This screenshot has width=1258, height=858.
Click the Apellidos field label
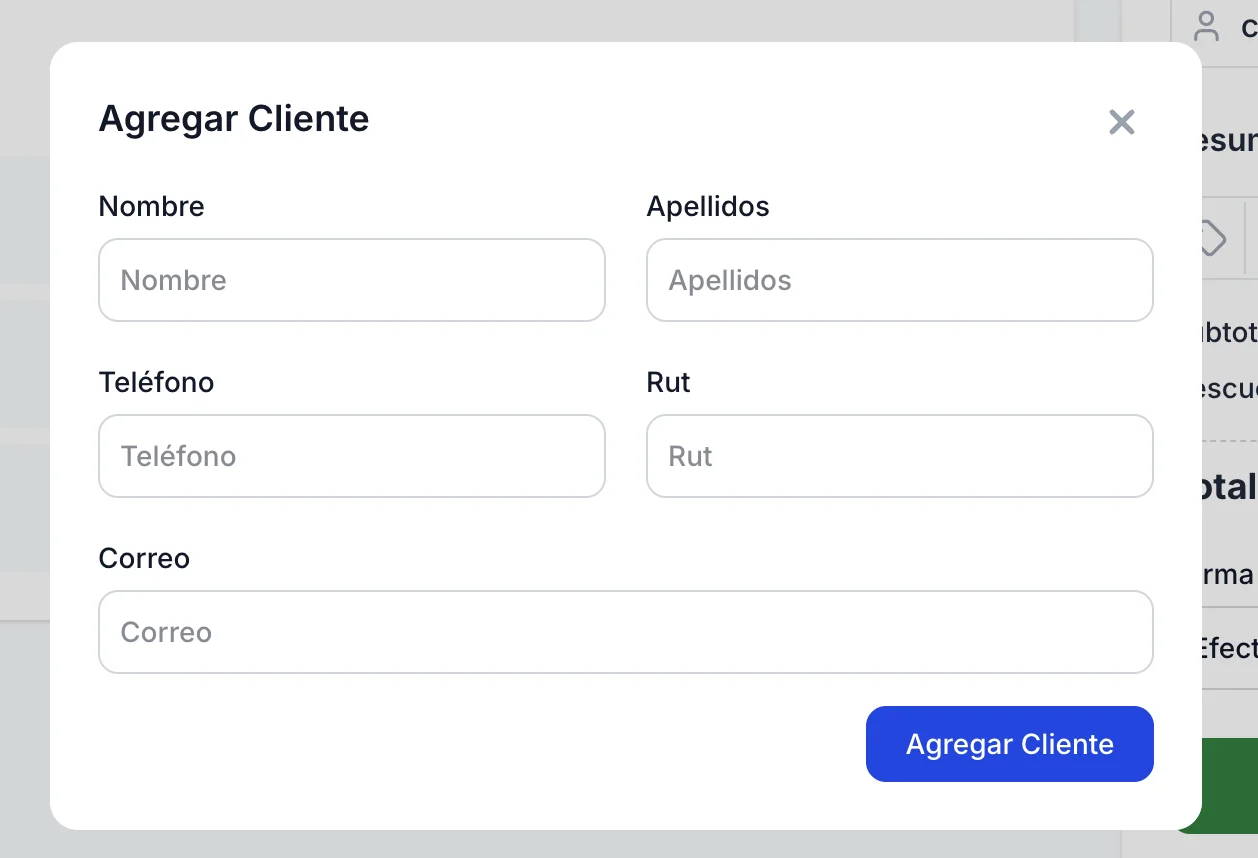click(708, 206)
